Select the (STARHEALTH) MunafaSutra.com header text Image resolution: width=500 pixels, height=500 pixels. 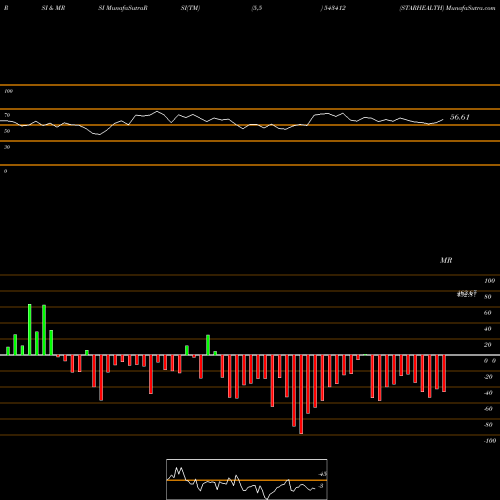coord(447,8)
